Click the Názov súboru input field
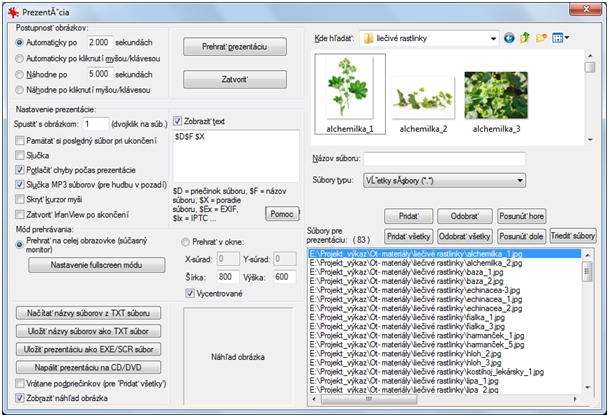The image size is (609, 417). [x=445, y=159]
